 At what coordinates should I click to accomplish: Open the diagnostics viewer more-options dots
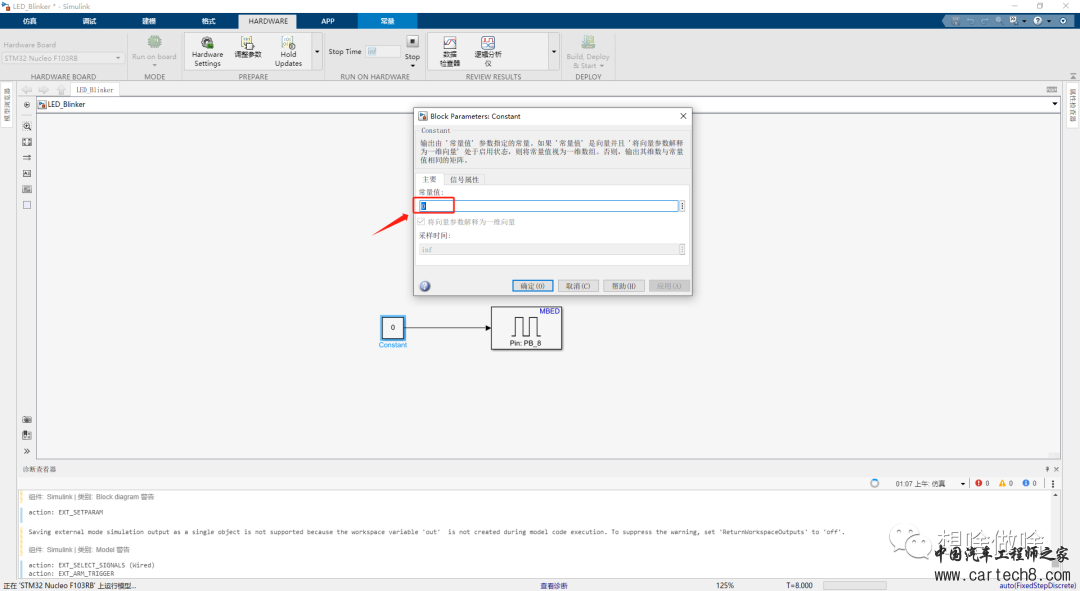pyautogui.click(x=1052, y=484)
